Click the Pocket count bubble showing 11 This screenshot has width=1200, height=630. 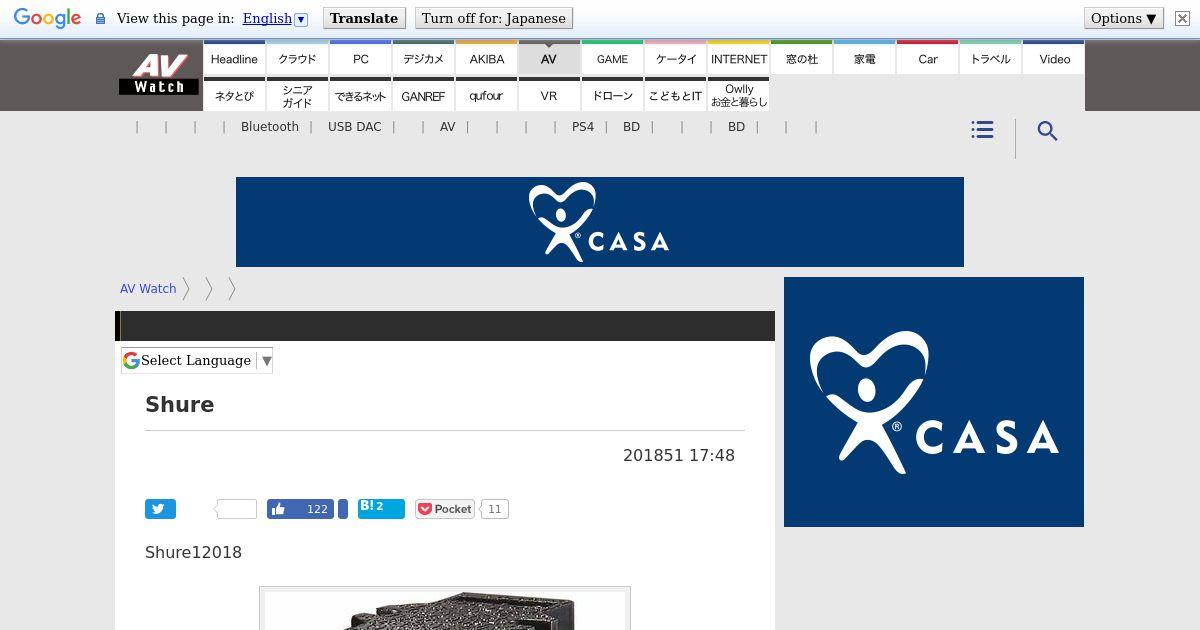coord(494,509)
